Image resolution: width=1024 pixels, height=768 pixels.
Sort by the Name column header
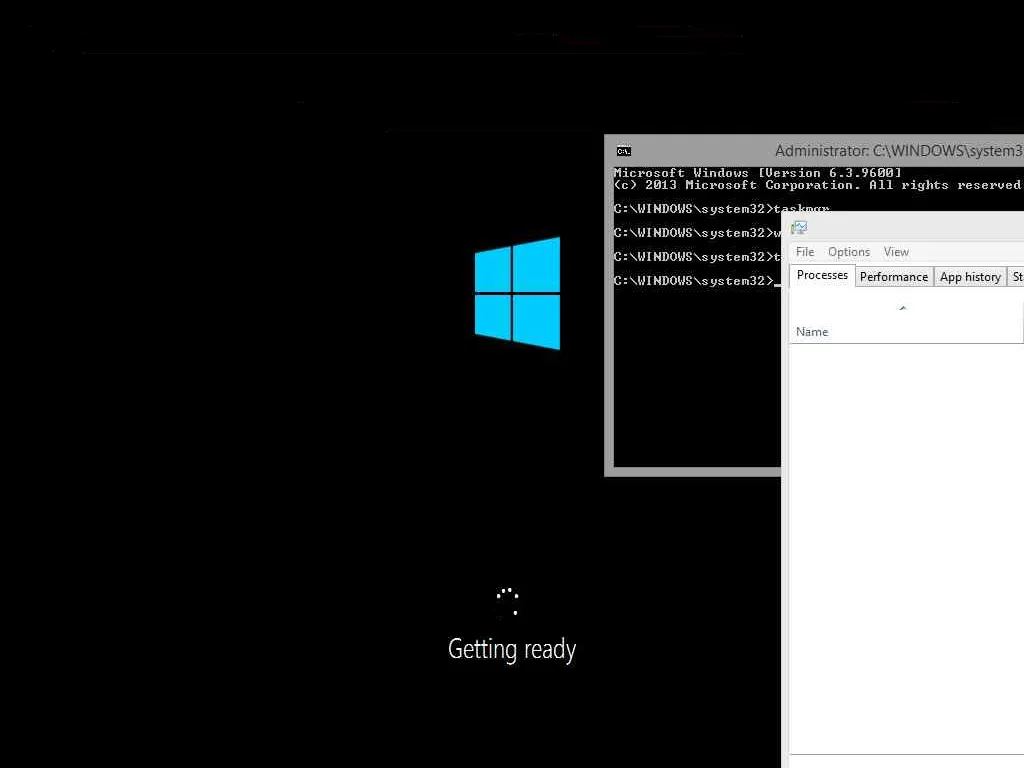812,332
